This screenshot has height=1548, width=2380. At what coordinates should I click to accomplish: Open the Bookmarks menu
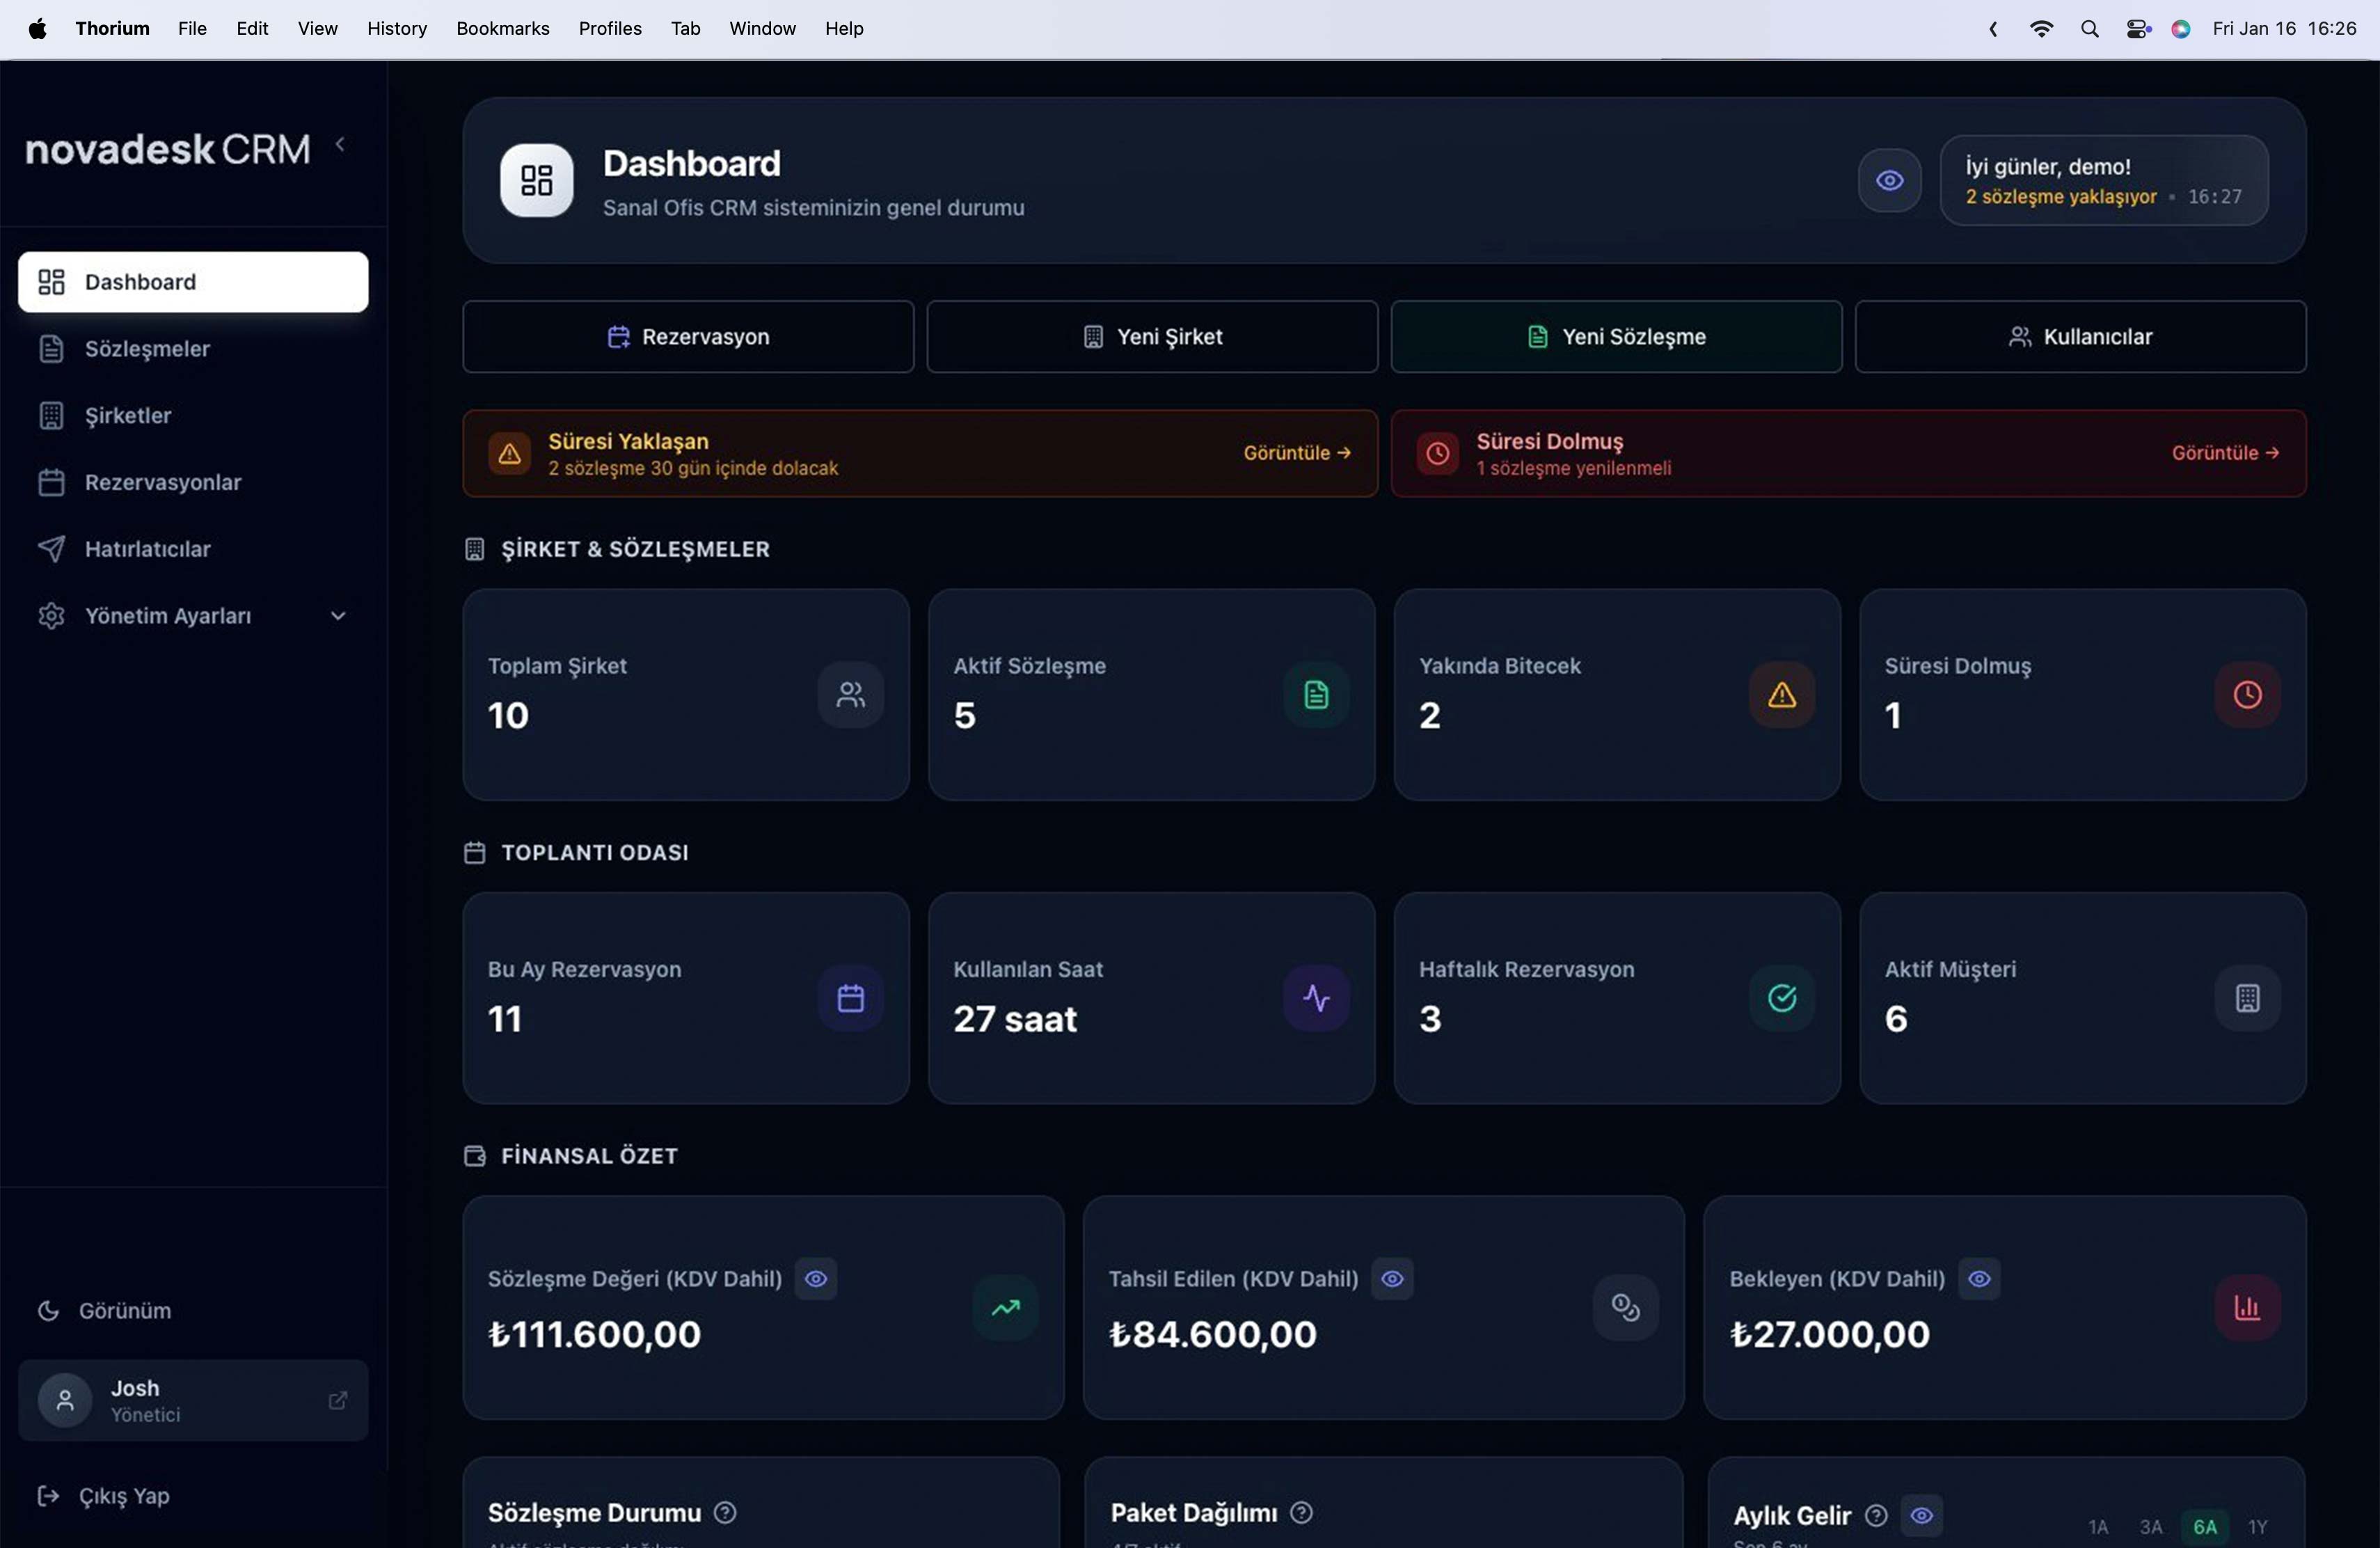[x=502, y=28]
